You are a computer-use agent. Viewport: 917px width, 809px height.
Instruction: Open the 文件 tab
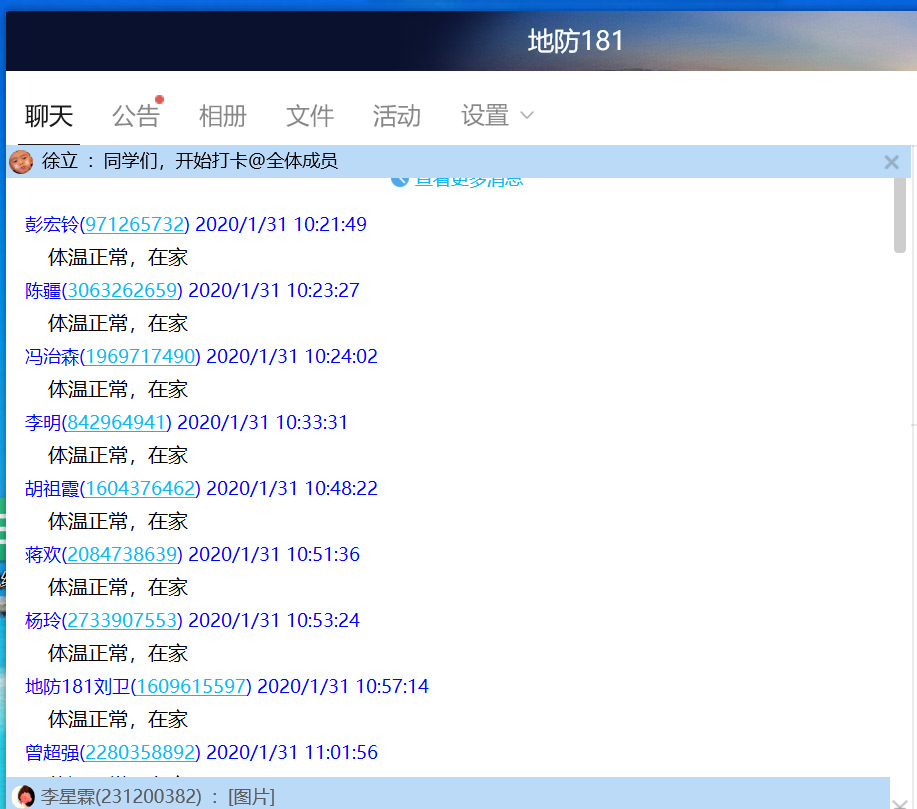click(310, 116)
